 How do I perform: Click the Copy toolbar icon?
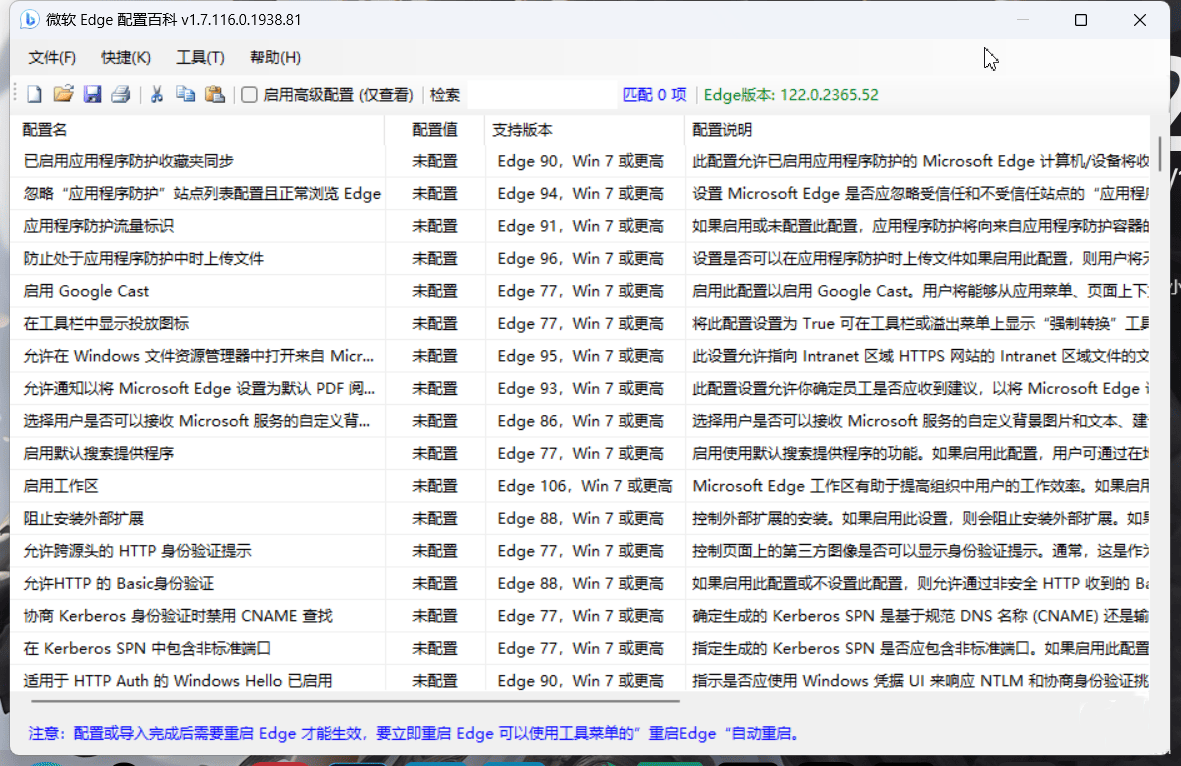click(185, 95)
